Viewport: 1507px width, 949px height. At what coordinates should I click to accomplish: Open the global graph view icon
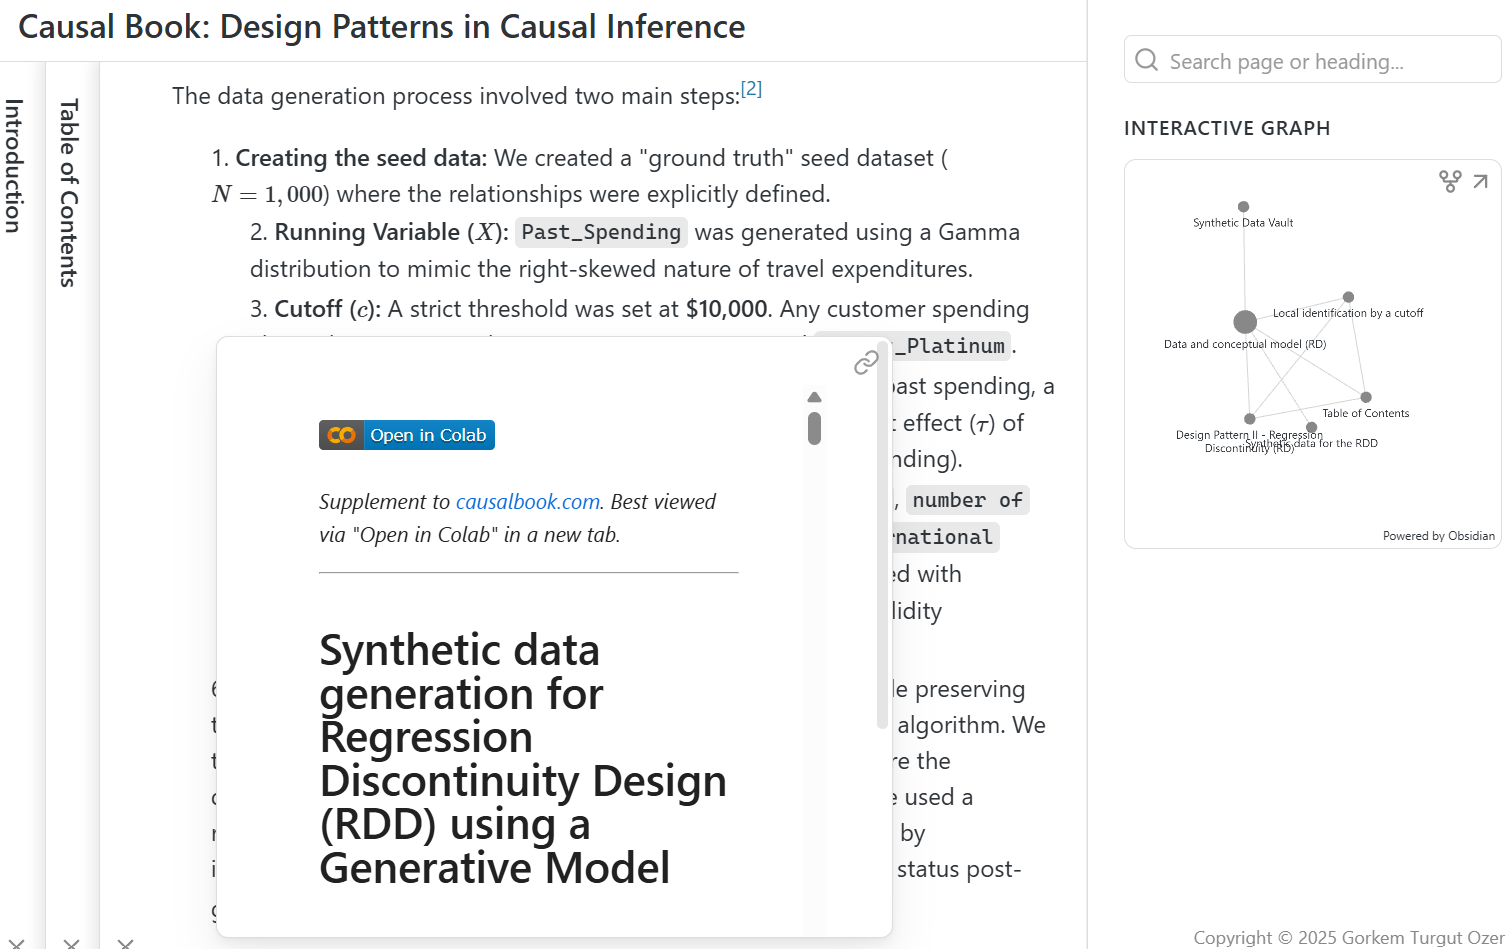click(1449, 181)
